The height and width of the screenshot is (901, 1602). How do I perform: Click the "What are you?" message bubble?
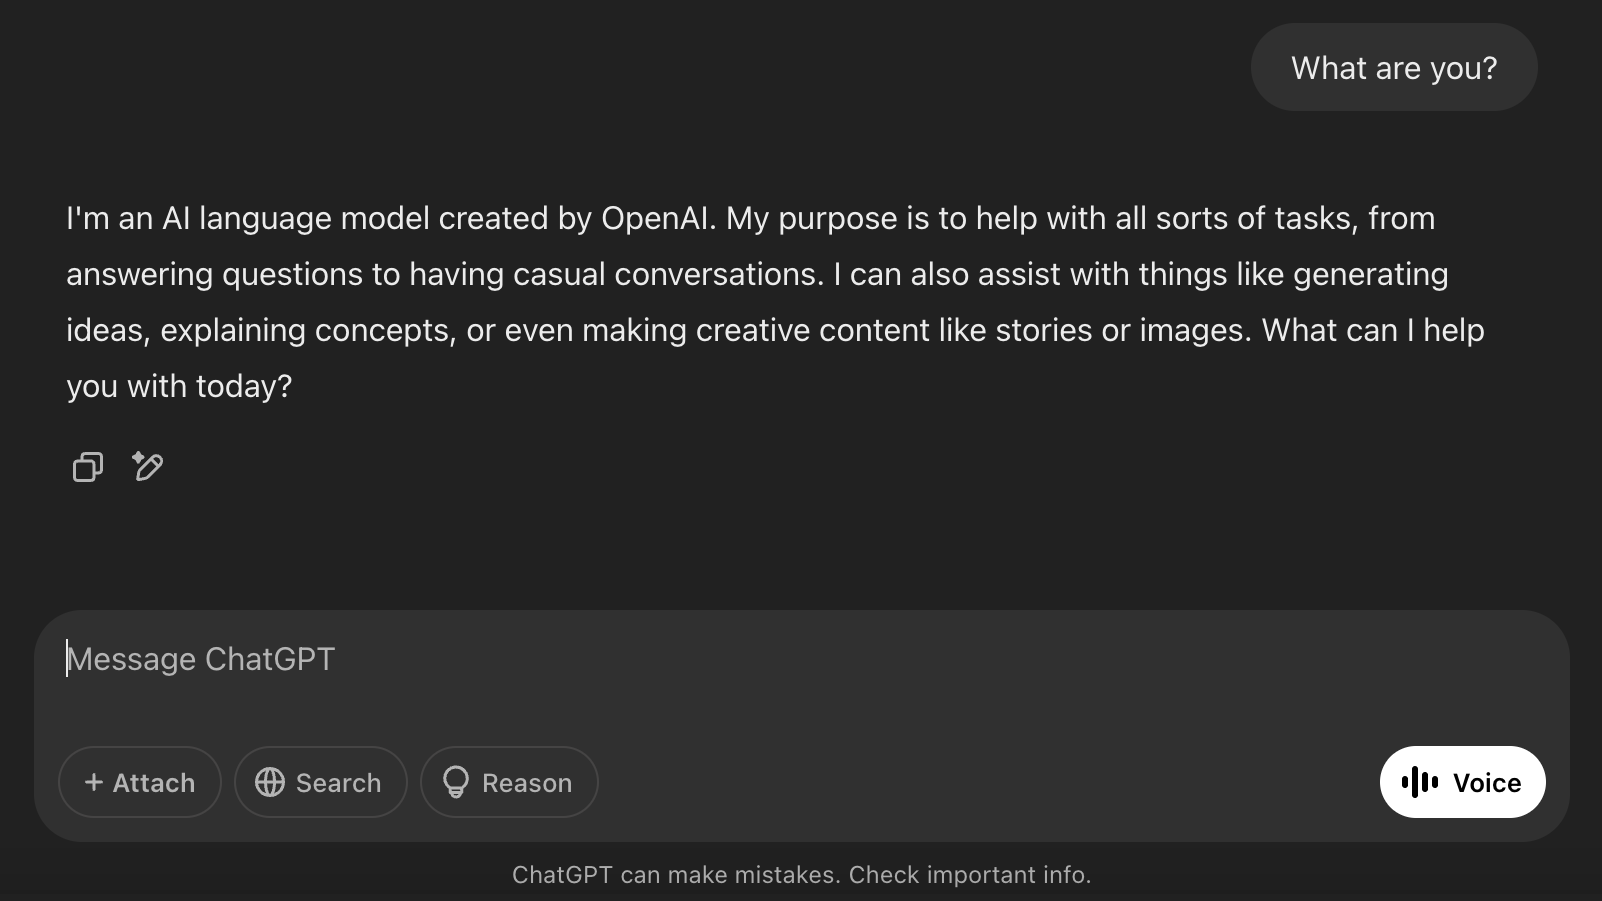click(1393, 68)
